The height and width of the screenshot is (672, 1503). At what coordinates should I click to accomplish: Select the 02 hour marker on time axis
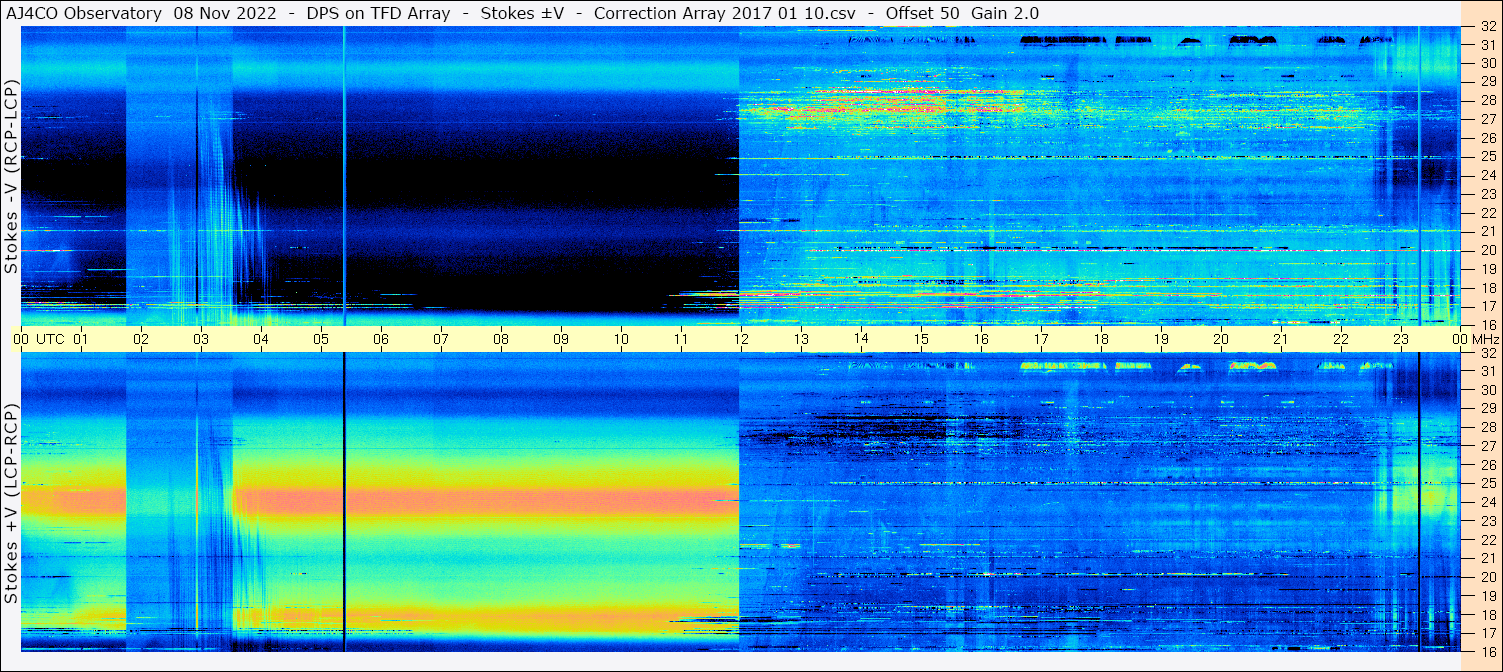point(141,339)
